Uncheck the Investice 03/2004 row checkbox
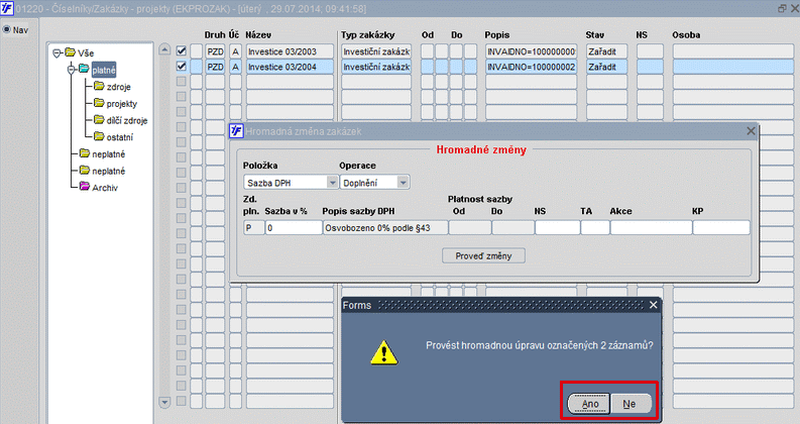The width and height of the screenshot is (800, 424). tap(181, 66)
